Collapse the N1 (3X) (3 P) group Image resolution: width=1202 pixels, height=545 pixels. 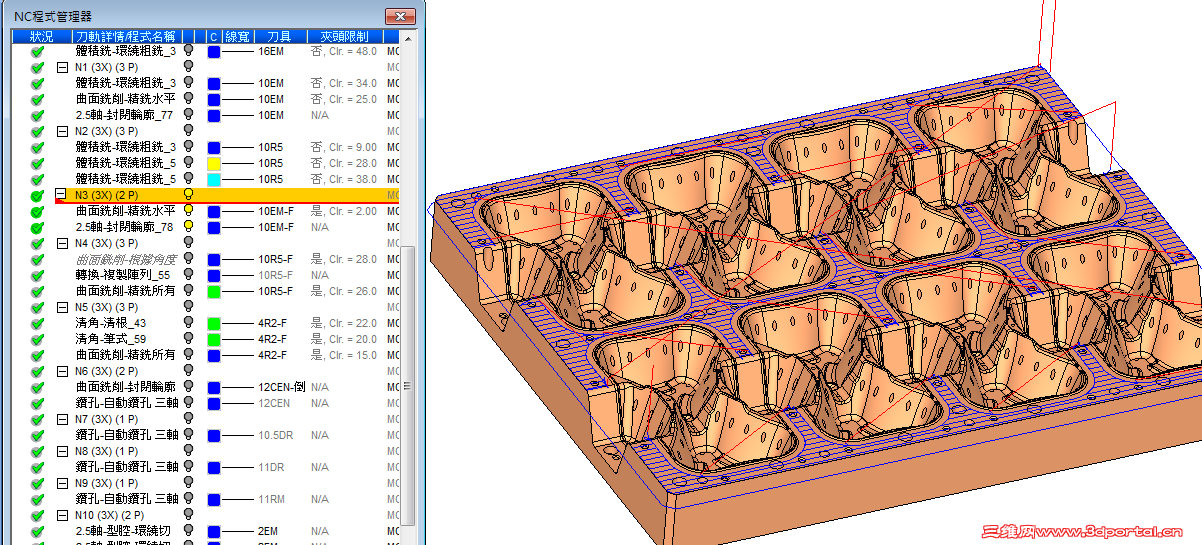pos(62,67)
